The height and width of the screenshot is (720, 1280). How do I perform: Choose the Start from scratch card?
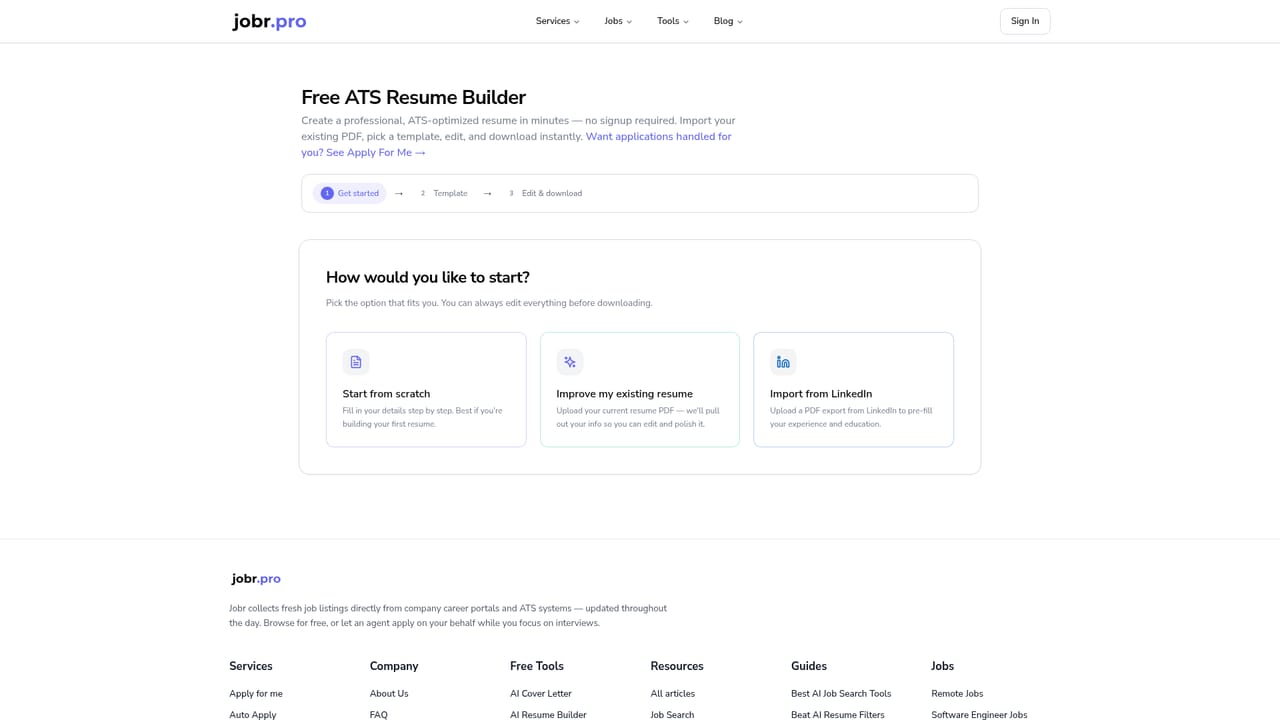[x=426, y=389]
